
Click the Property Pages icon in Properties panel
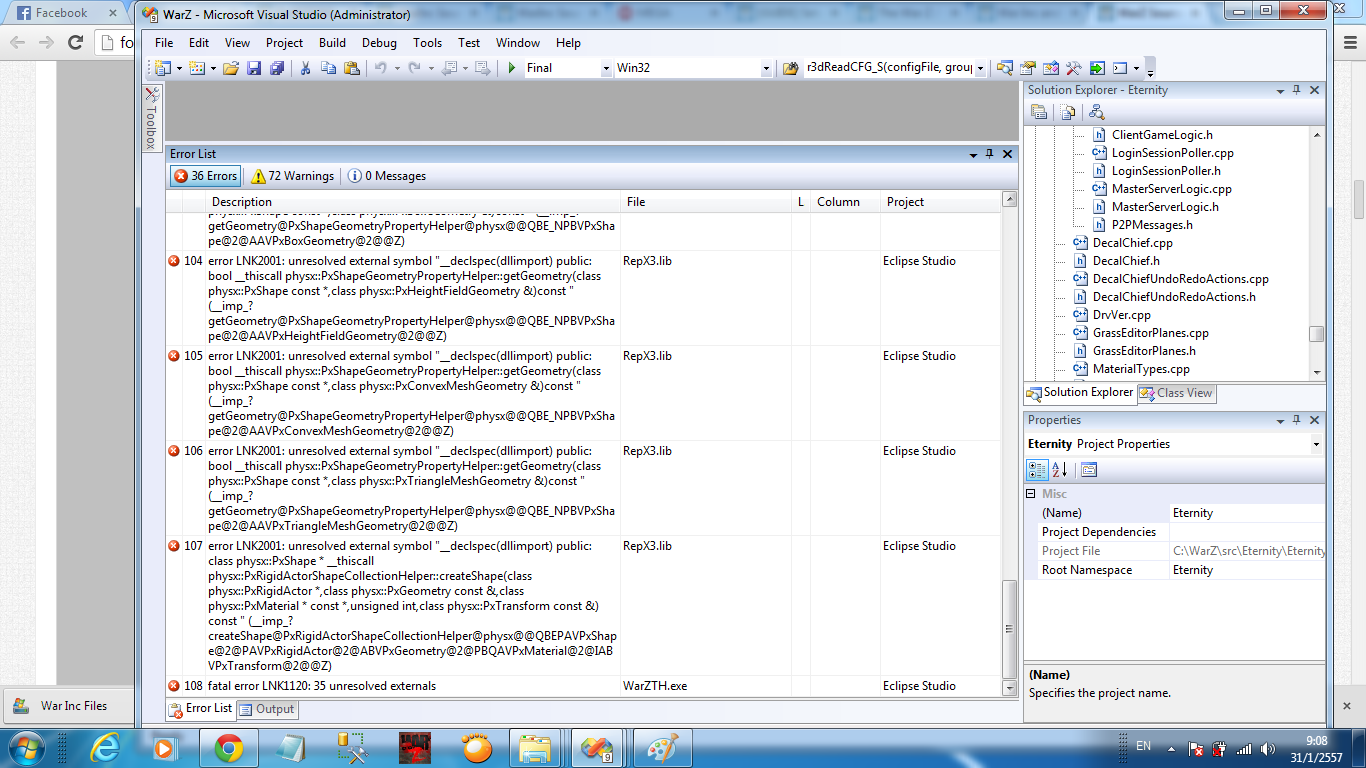1089,469
